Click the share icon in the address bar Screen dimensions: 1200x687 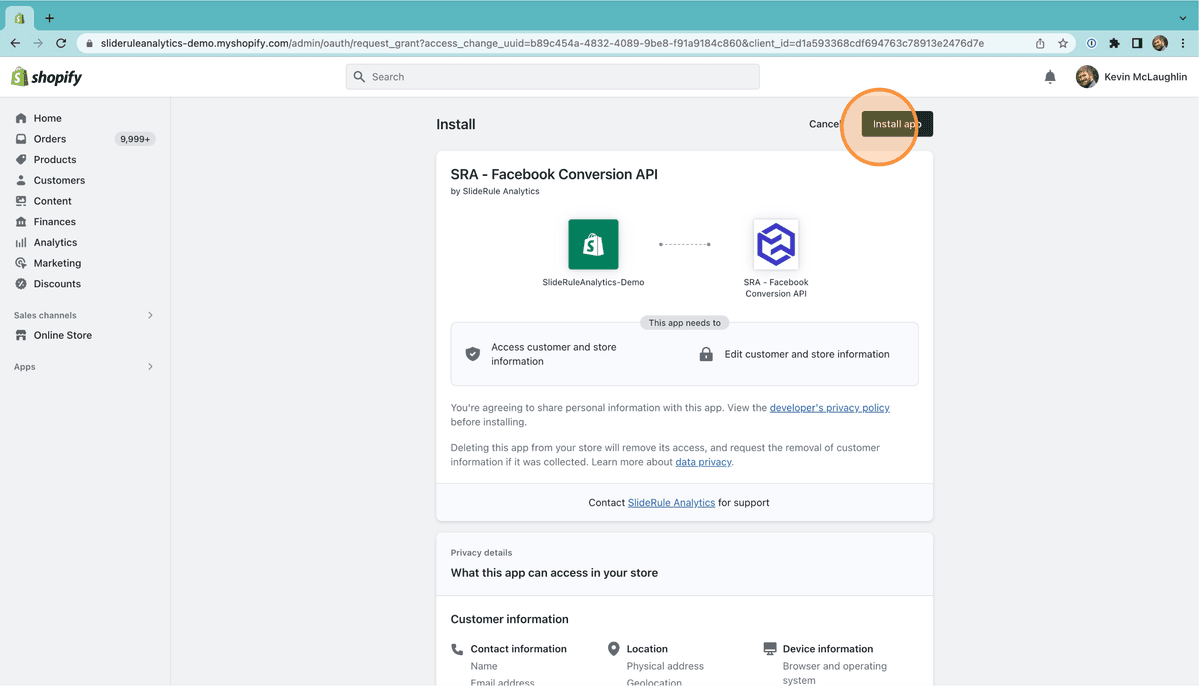point(1040,43)
